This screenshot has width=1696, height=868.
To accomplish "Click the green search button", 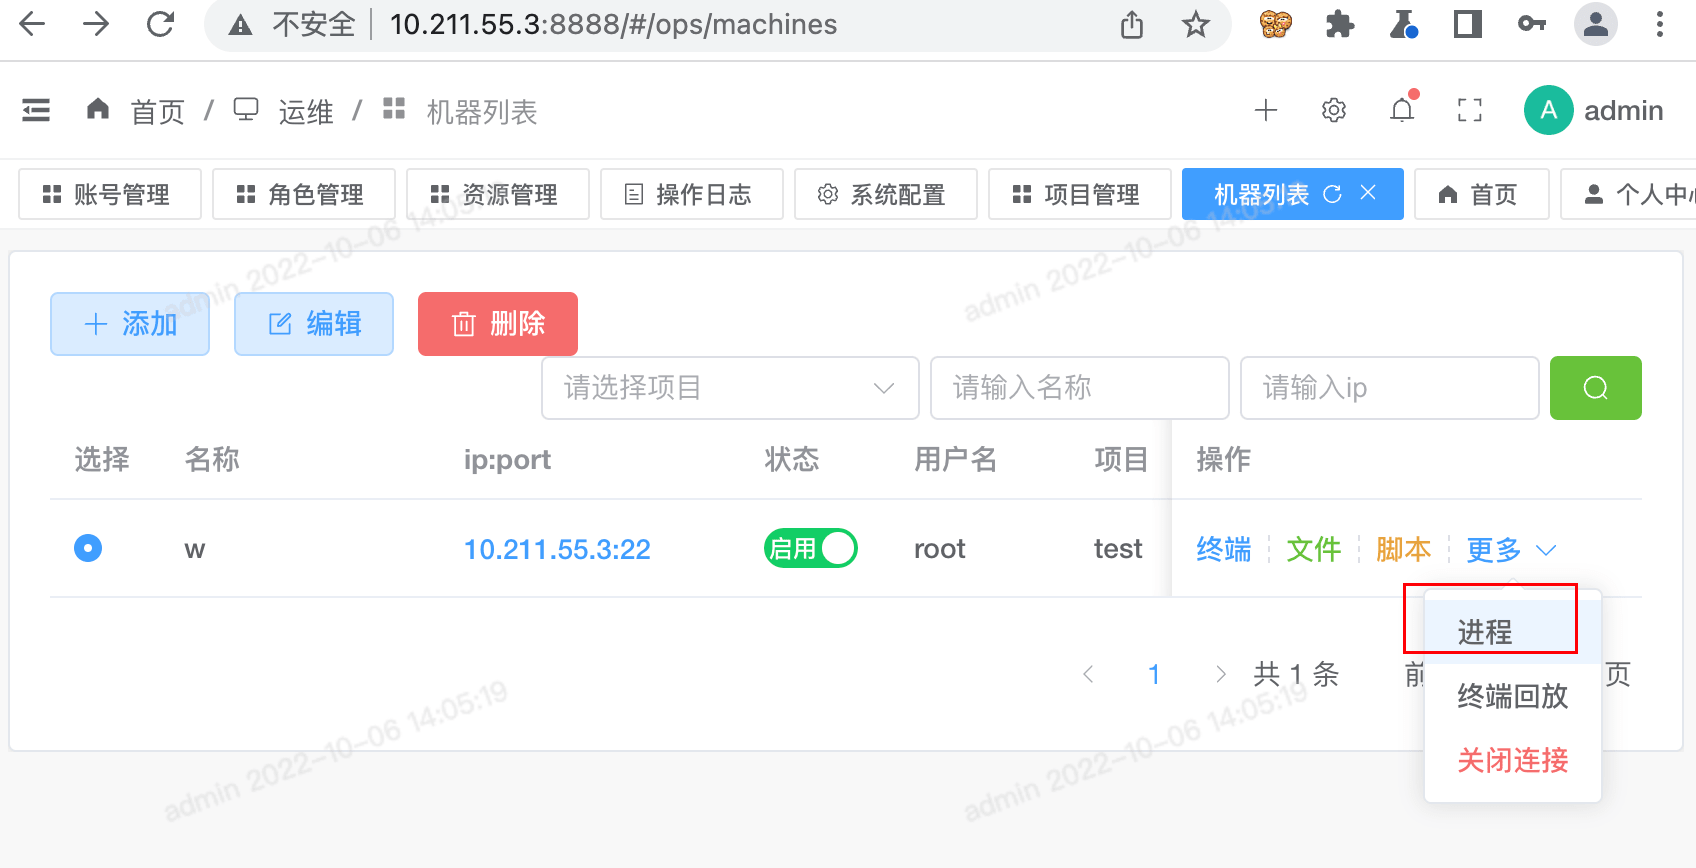I will [x=1595, y=388].
